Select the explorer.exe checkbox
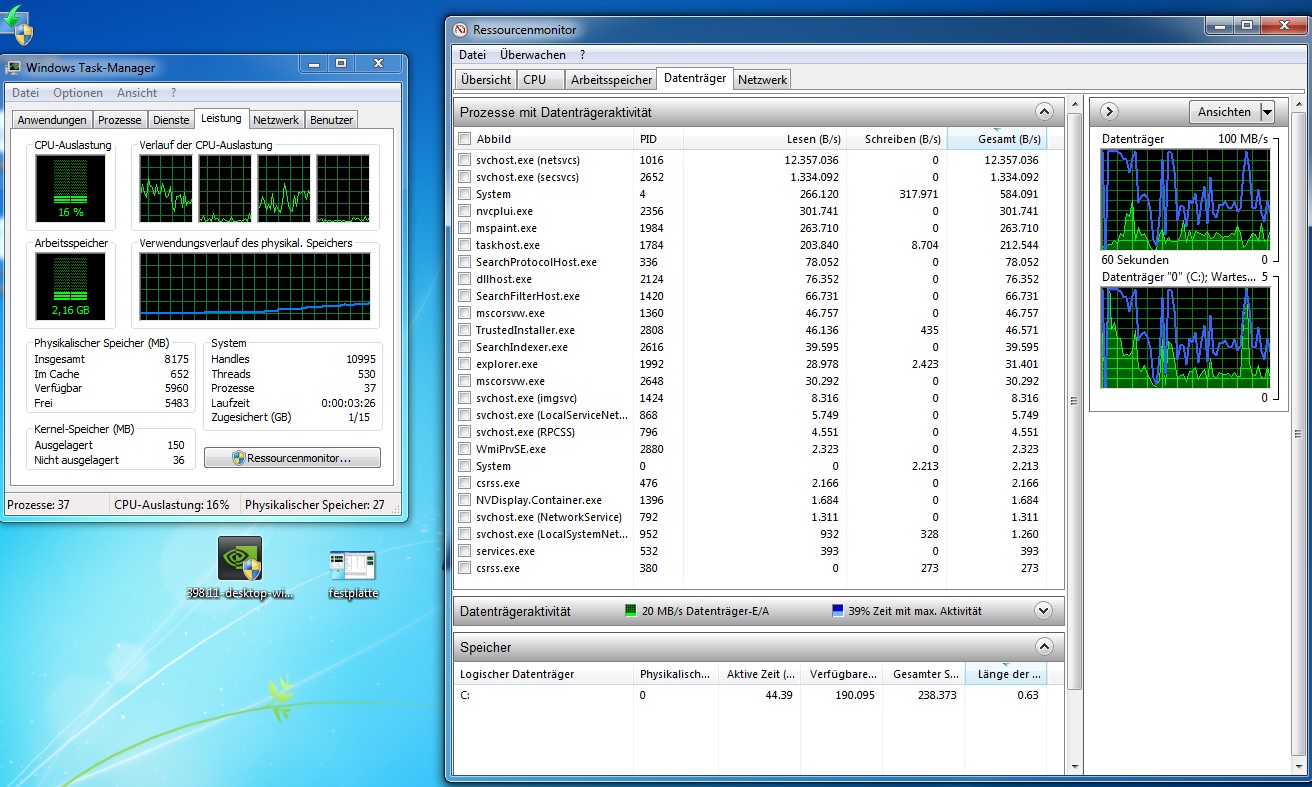1312x787 pixels. pos(464,364)
